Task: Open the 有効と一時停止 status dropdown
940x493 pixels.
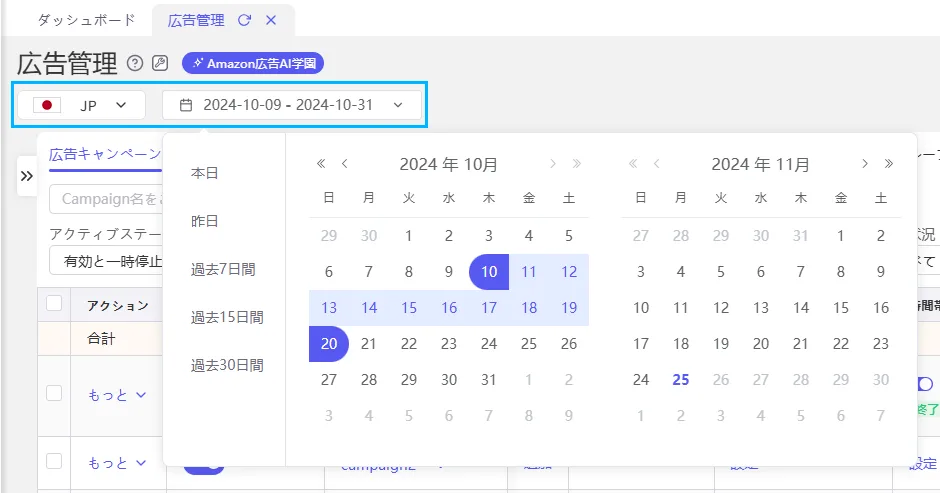Action: [106, 261]
